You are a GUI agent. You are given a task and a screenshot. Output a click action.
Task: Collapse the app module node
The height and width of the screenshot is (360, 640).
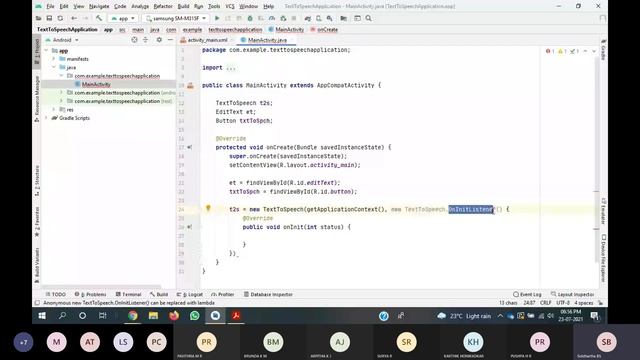[x=47, y=51]
